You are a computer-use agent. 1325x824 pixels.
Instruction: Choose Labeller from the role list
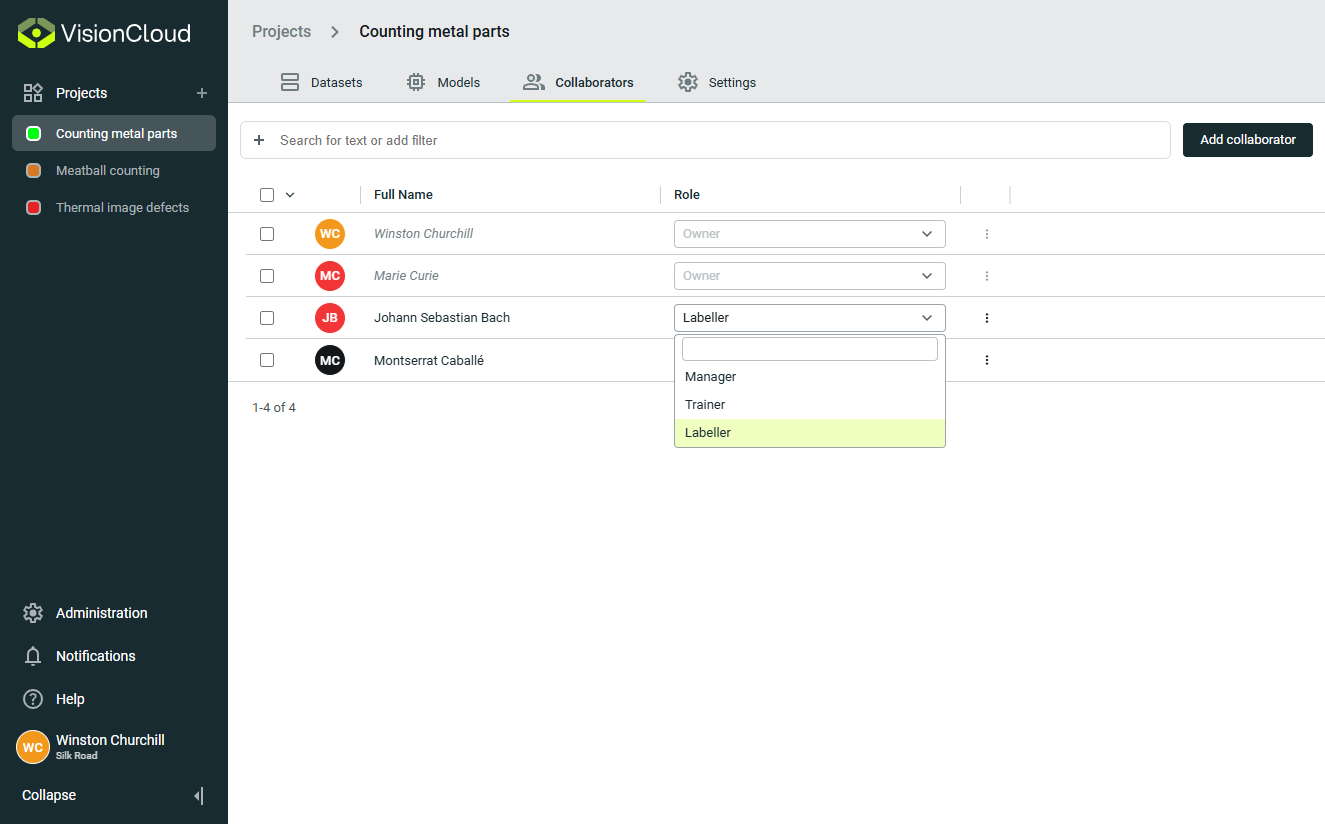tap(810, 433)
